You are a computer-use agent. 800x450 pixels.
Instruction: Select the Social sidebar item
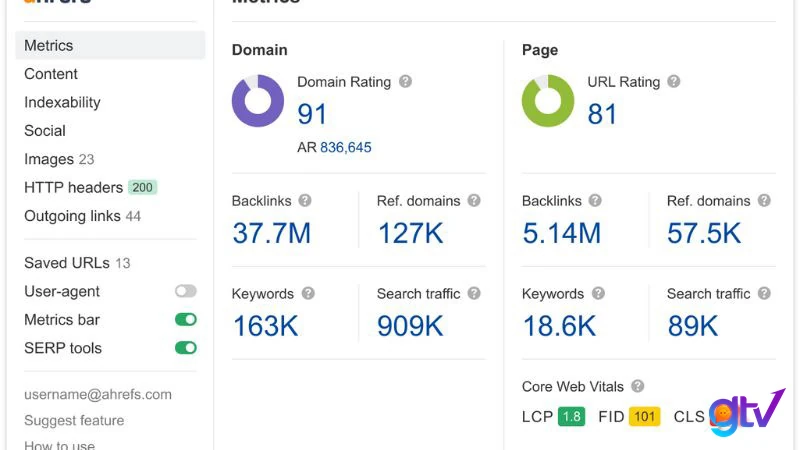[45, 131]
